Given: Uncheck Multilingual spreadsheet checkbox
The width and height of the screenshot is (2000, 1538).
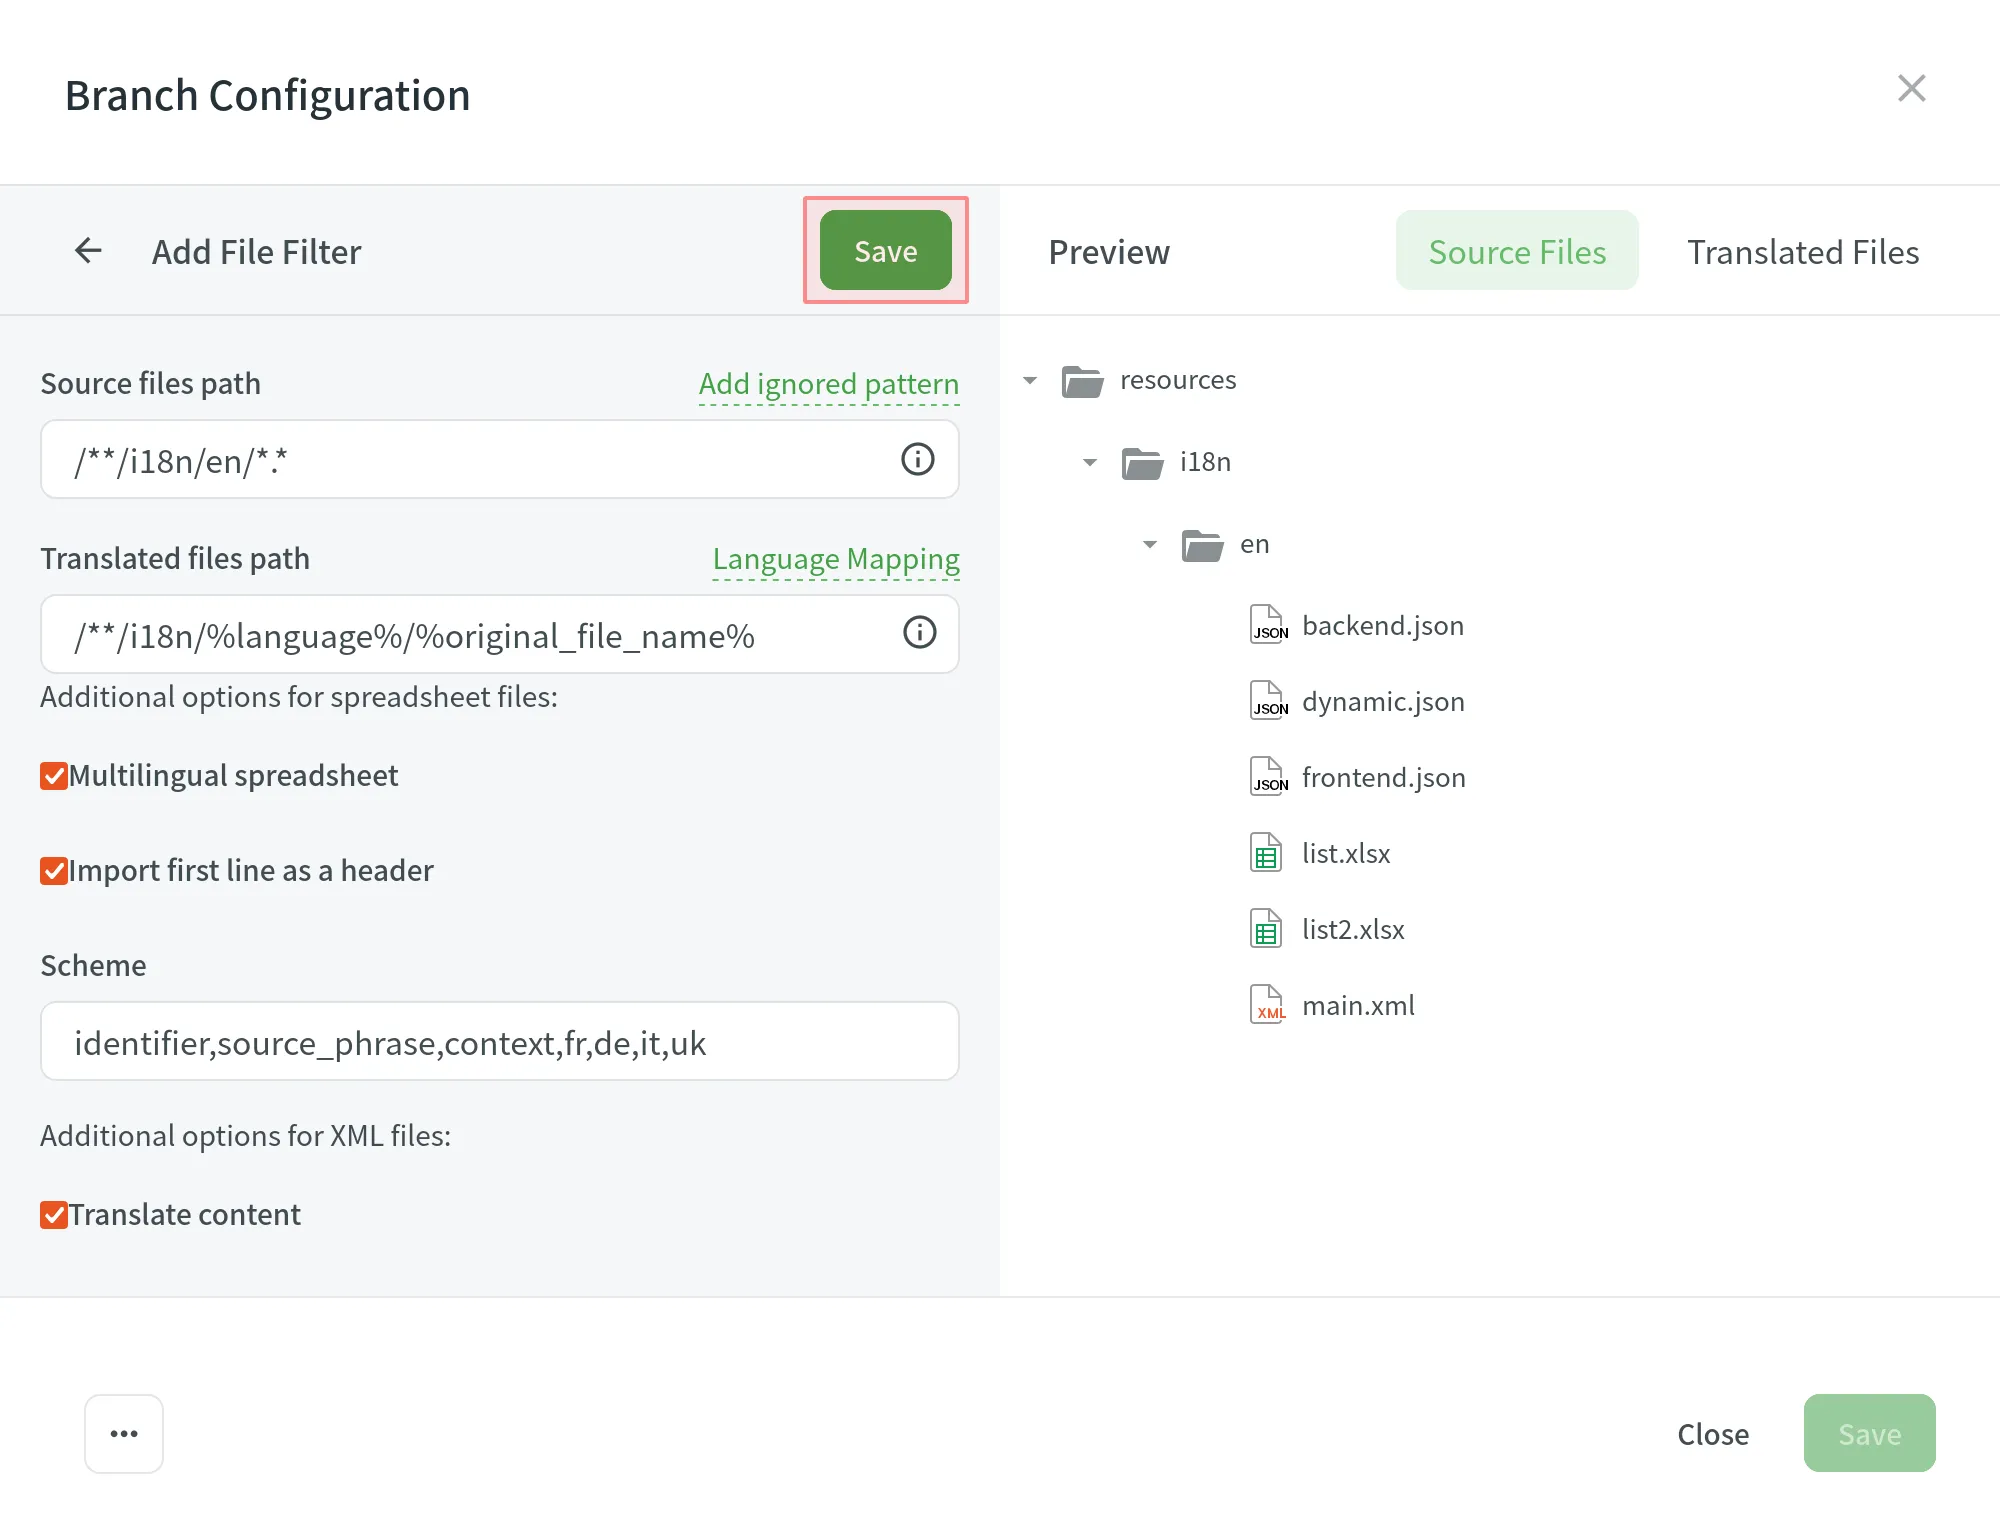Looking at the screenshot, I should point(54,776).
